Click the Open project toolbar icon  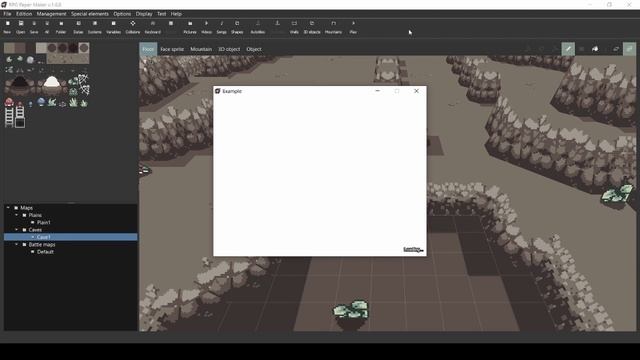tap(20, 27)
